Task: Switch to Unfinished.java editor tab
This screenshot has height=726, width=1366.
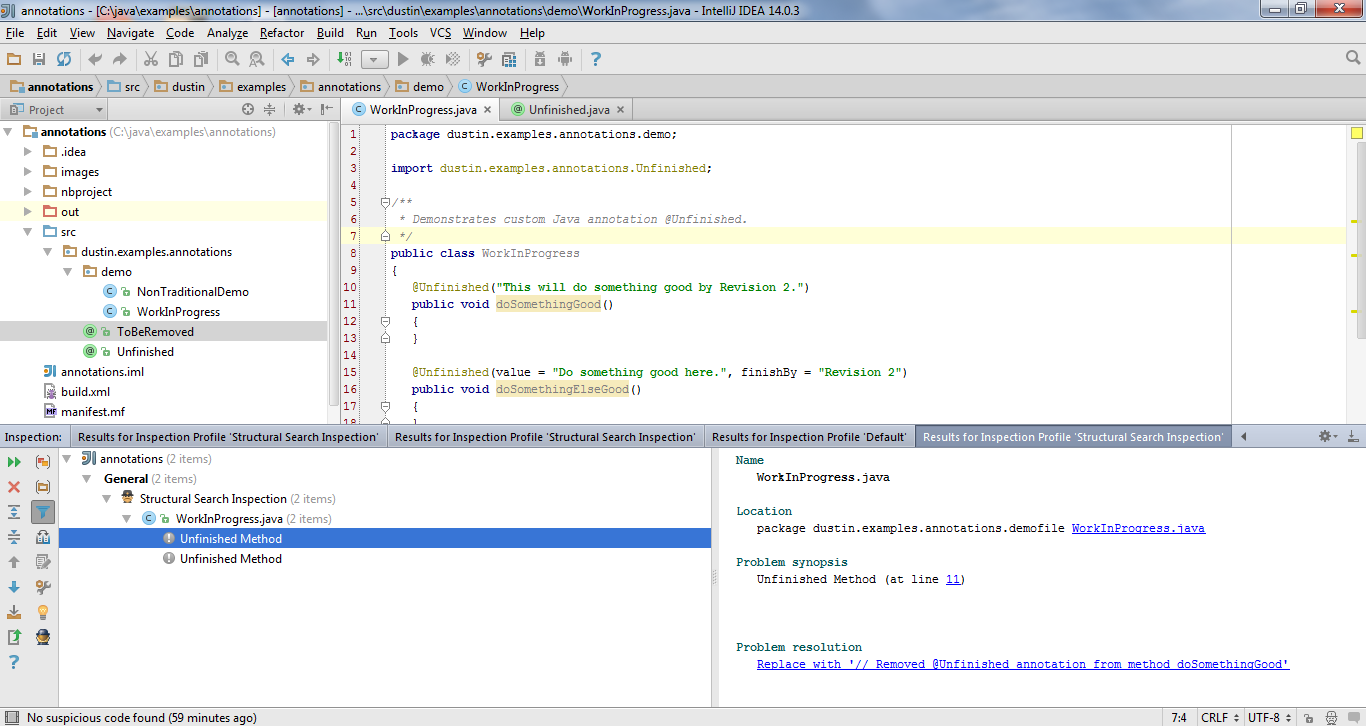Action: (x=569, y=110)
